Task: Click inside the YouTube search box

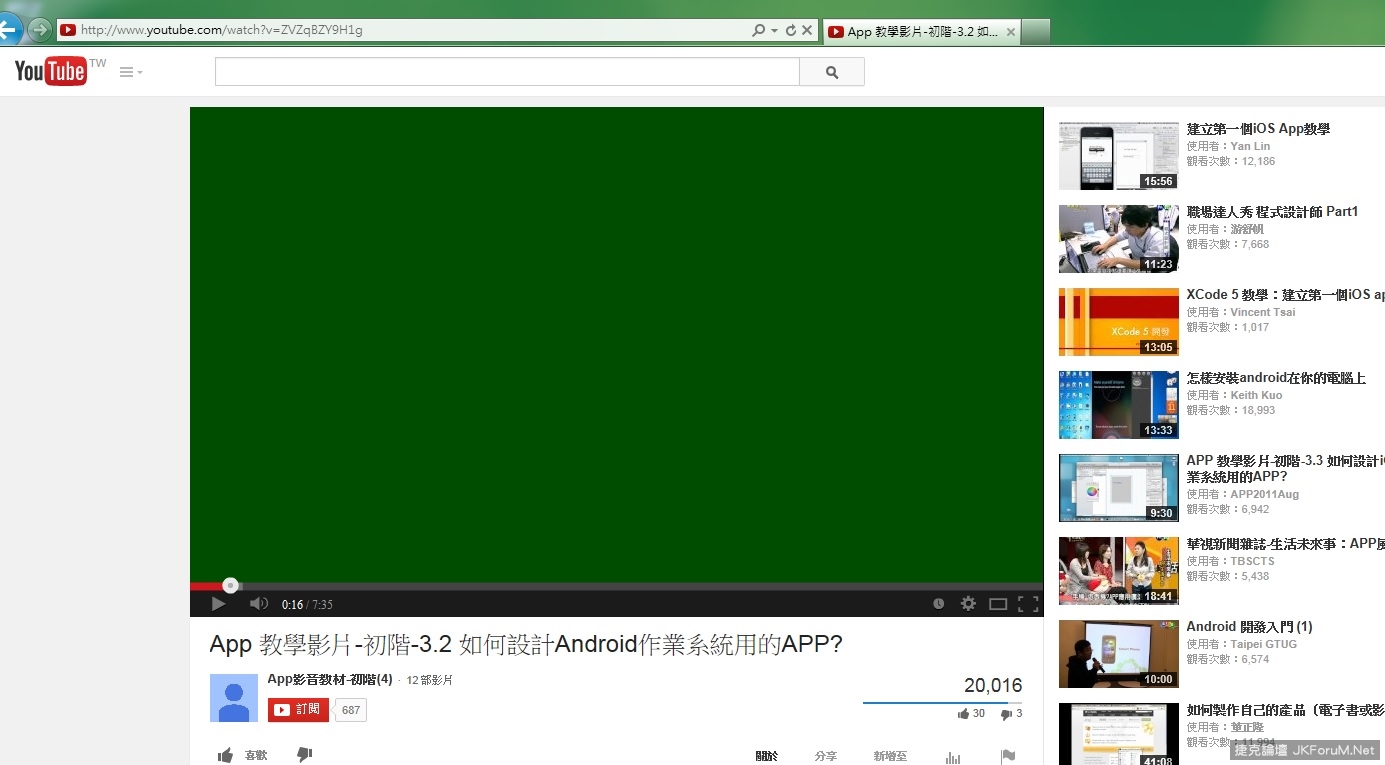Action: click(506, 72)
